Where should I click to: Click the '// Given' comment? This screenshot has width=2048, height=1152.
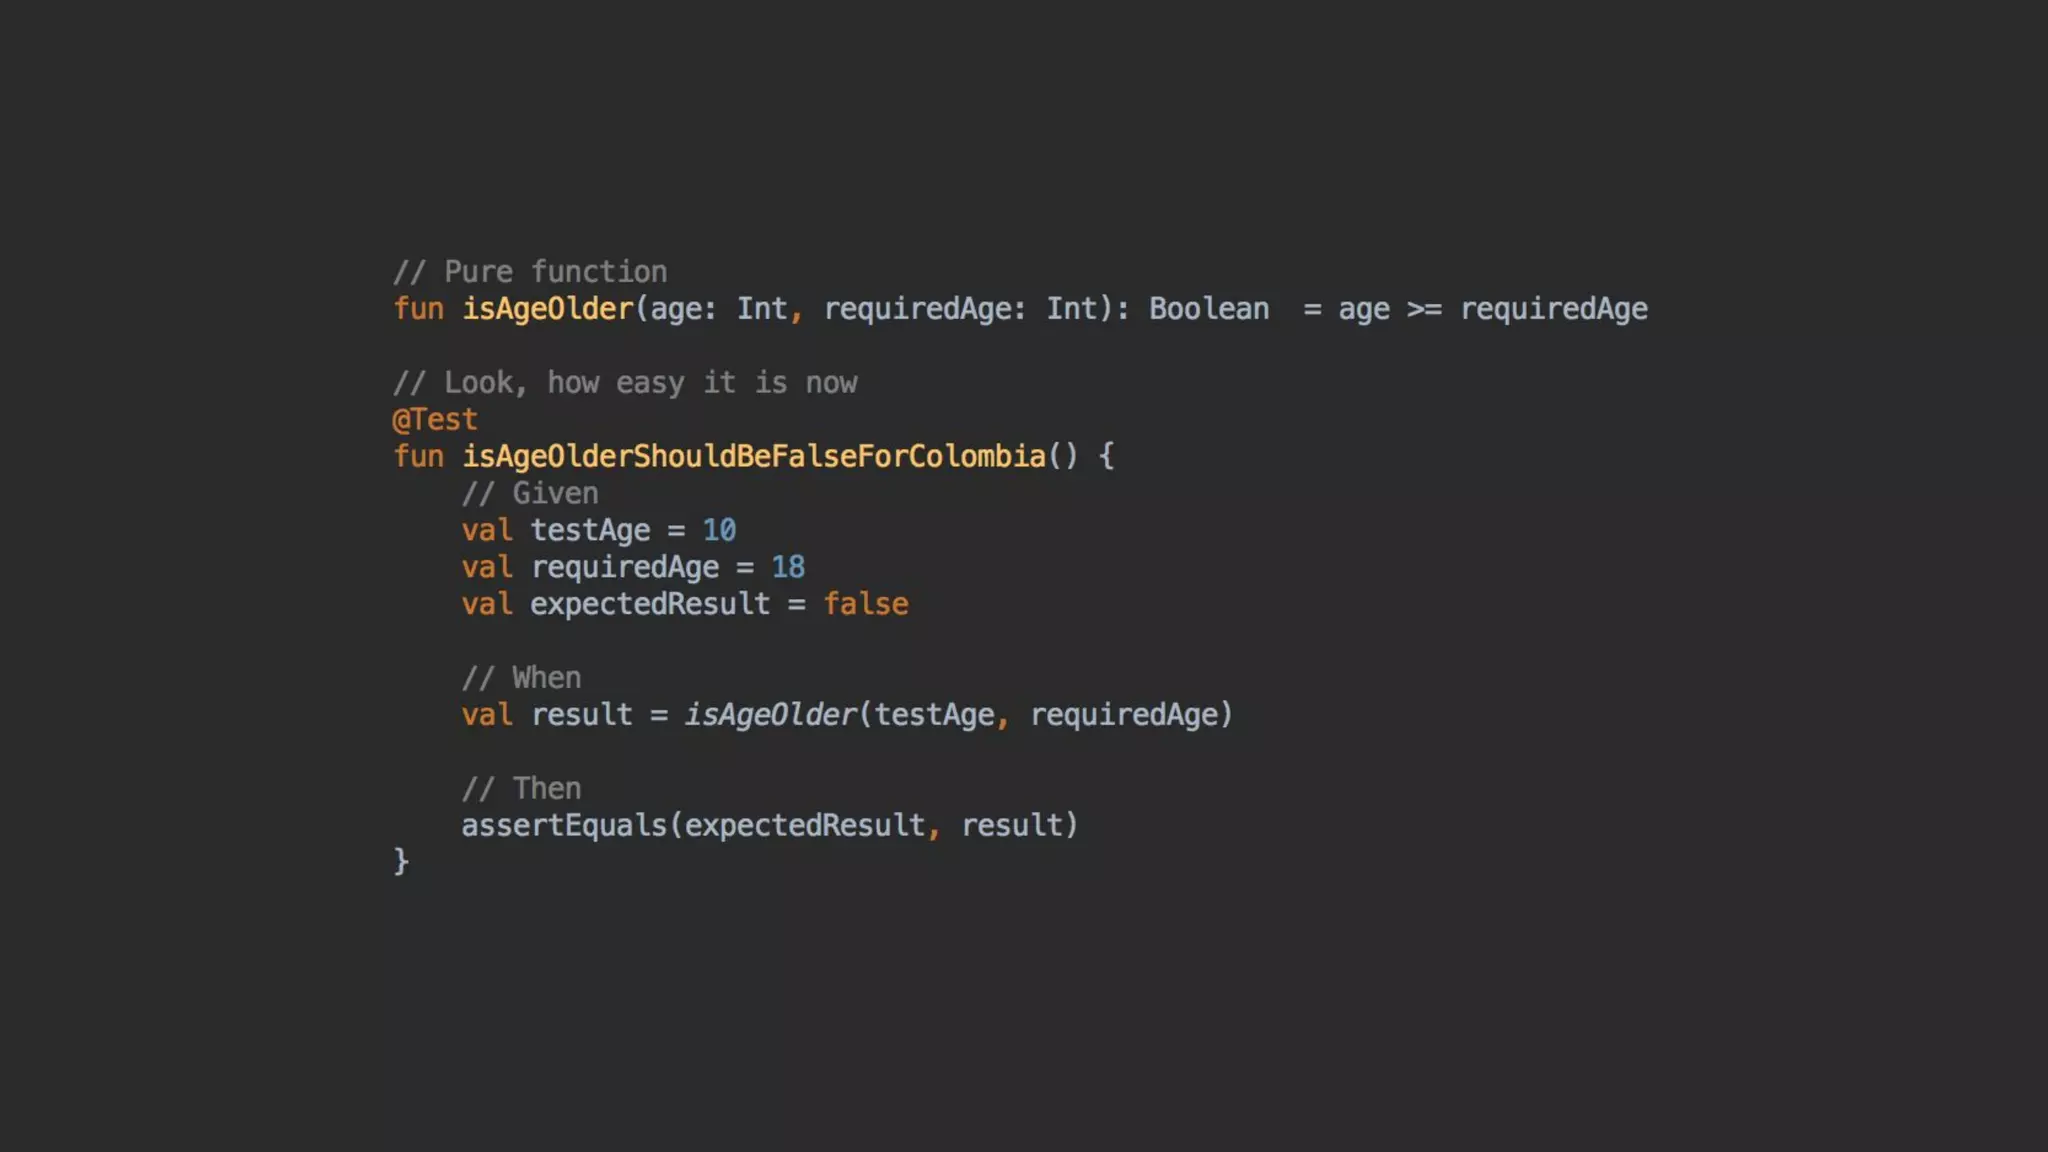pos(530,493)
